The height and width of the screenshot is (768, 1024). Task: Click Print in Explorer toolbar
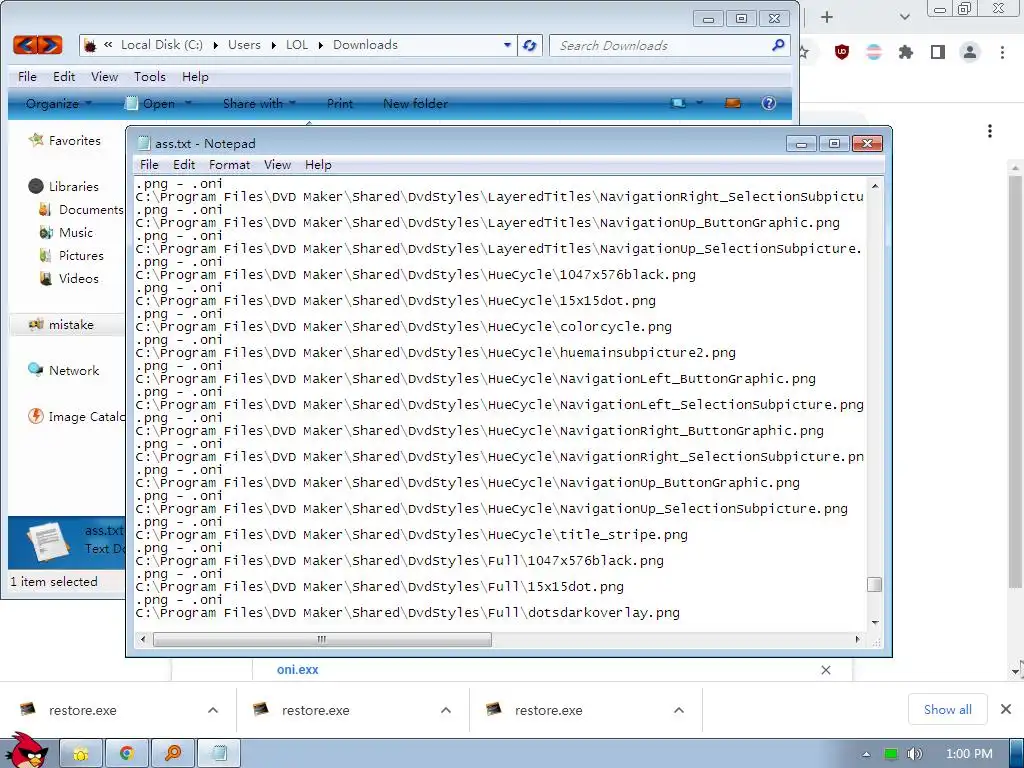[340, 103]
